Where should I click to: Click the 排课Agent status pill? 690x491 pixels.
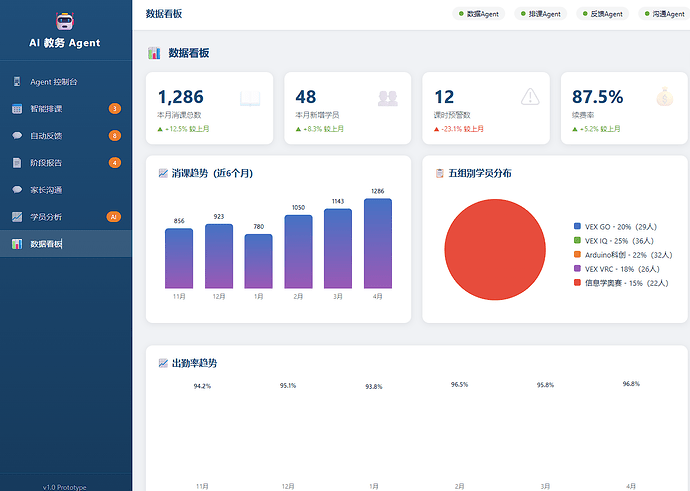tap(540, 14)
